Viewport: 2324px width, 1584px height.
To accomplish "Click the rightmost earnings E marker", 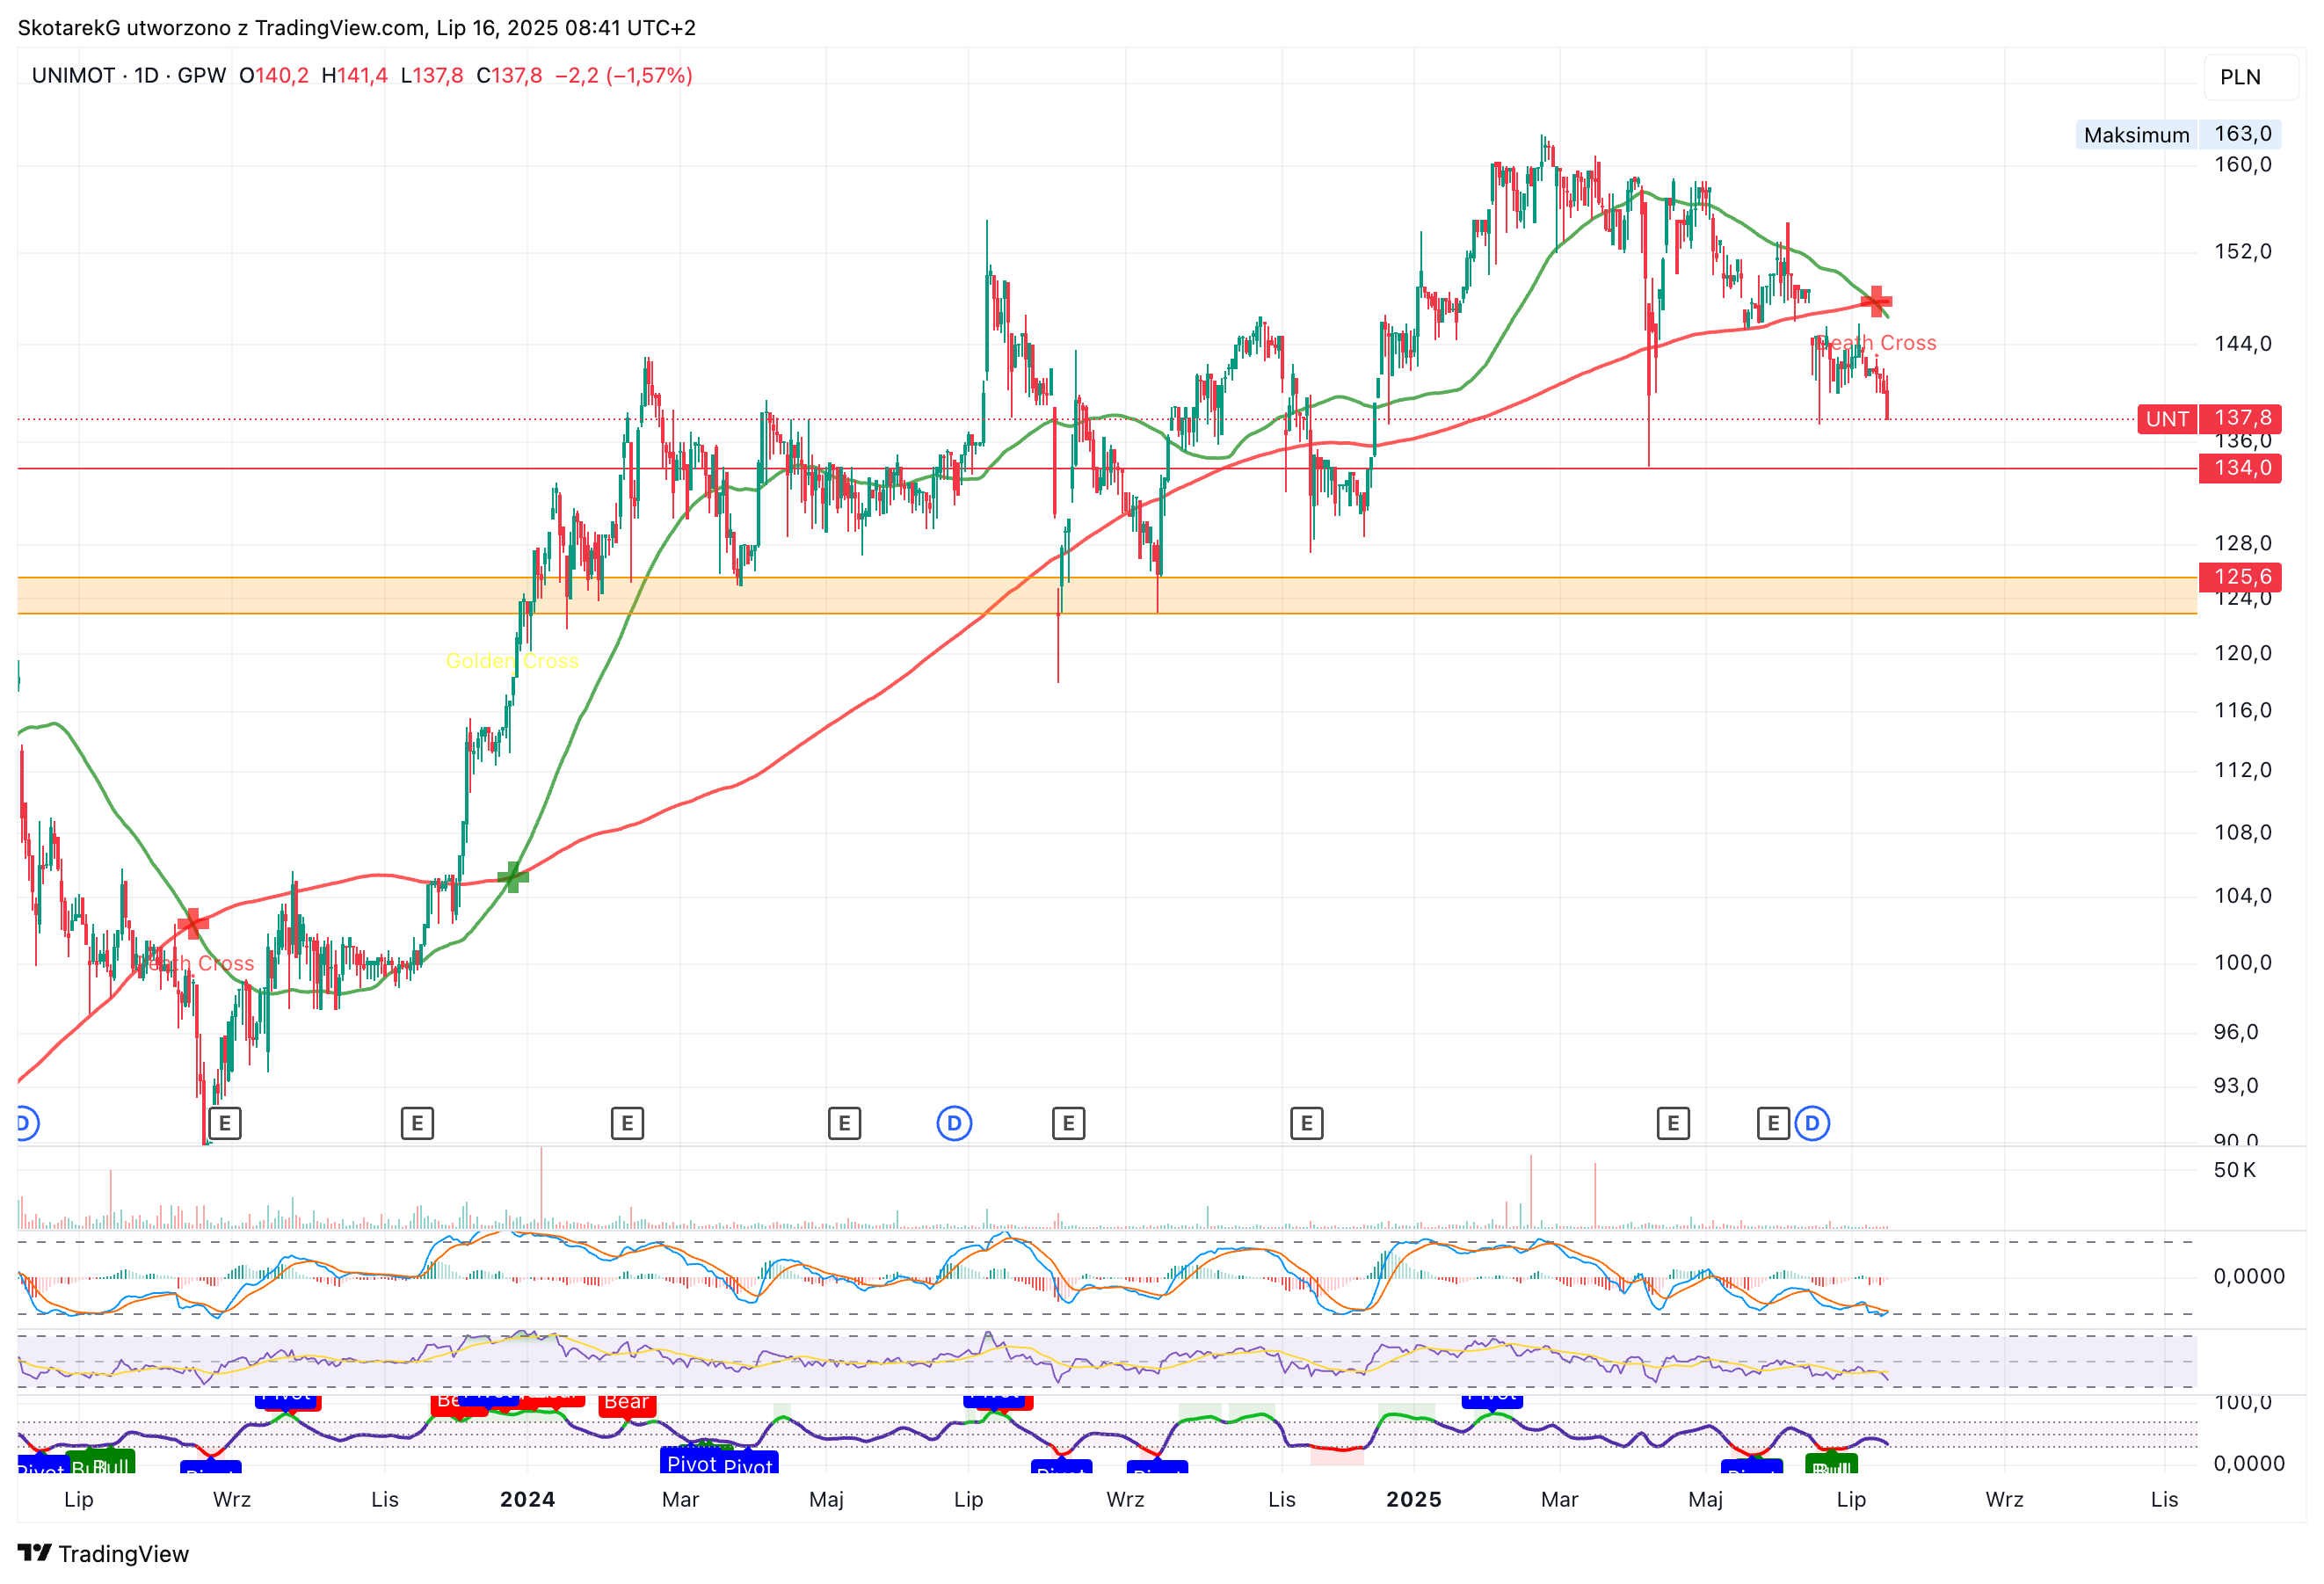I will coord(1773,1123).
